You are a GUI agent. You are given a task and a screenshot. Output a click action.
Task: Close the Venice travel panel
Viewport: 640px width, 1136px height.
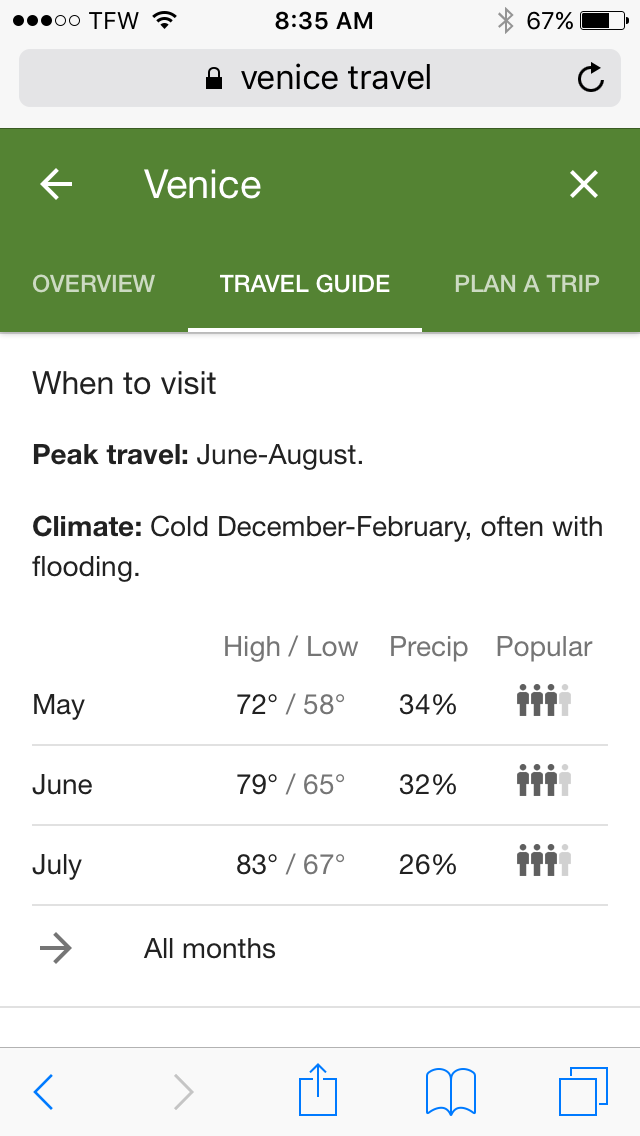[x=583, y=184]
